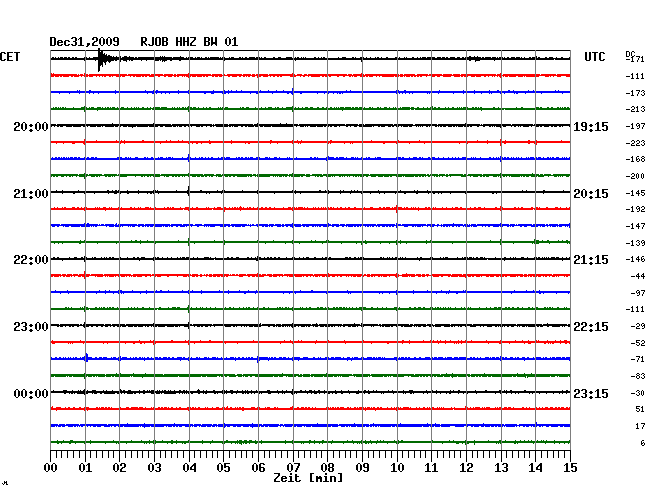Screen dimensions: 650x494
Task: Select the DC value -197
Action: coord(635,126)
